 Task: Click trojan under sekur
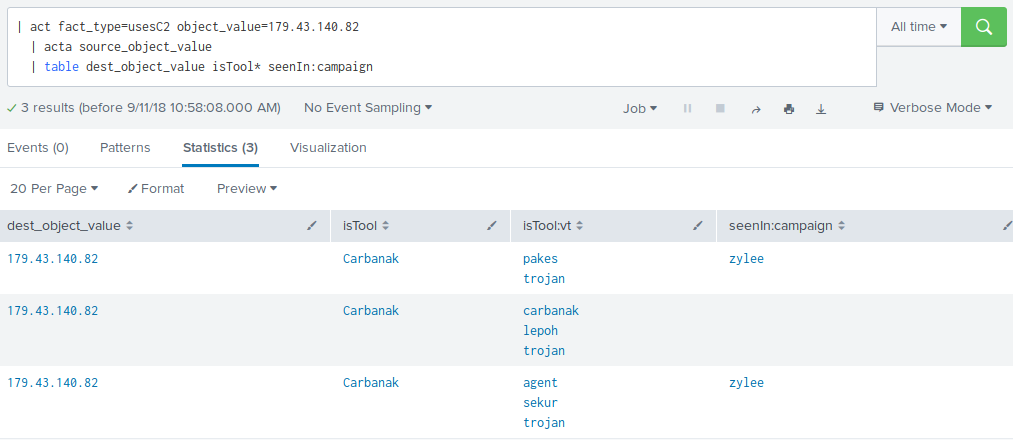coord(544,423)
